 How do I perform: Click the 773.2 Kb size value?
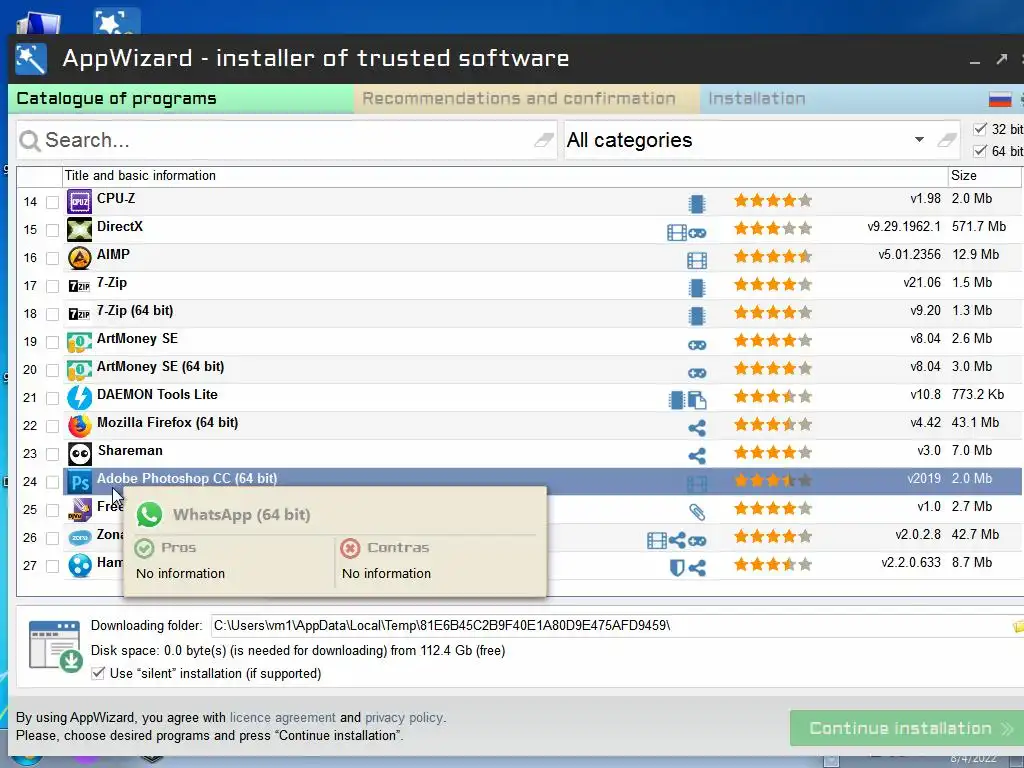[978, 394]
